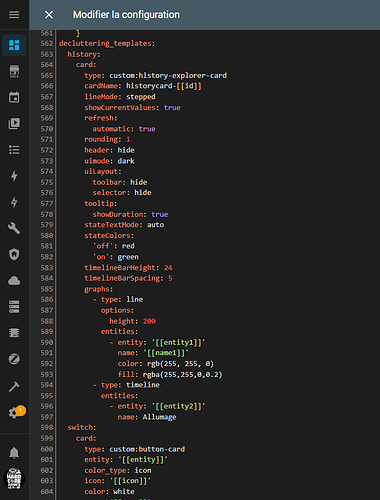The height and width of the screenshot is (500, 380).
Task: Open the media browser icon
Action: coord(14,124)
